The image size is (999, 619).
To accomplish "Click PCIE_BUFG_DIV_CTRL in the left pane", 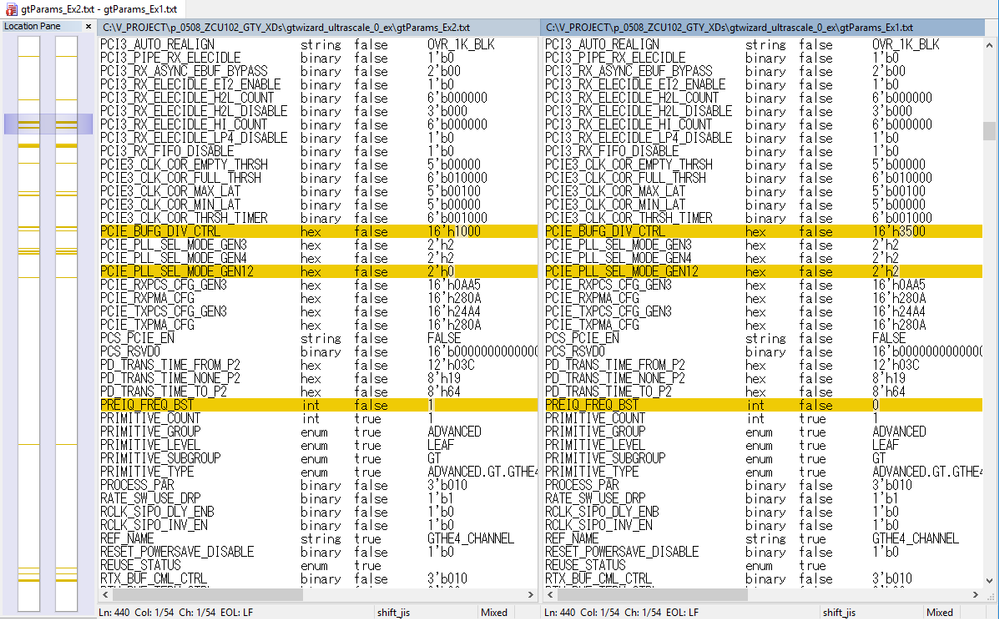I will click(x=160, y=231).
